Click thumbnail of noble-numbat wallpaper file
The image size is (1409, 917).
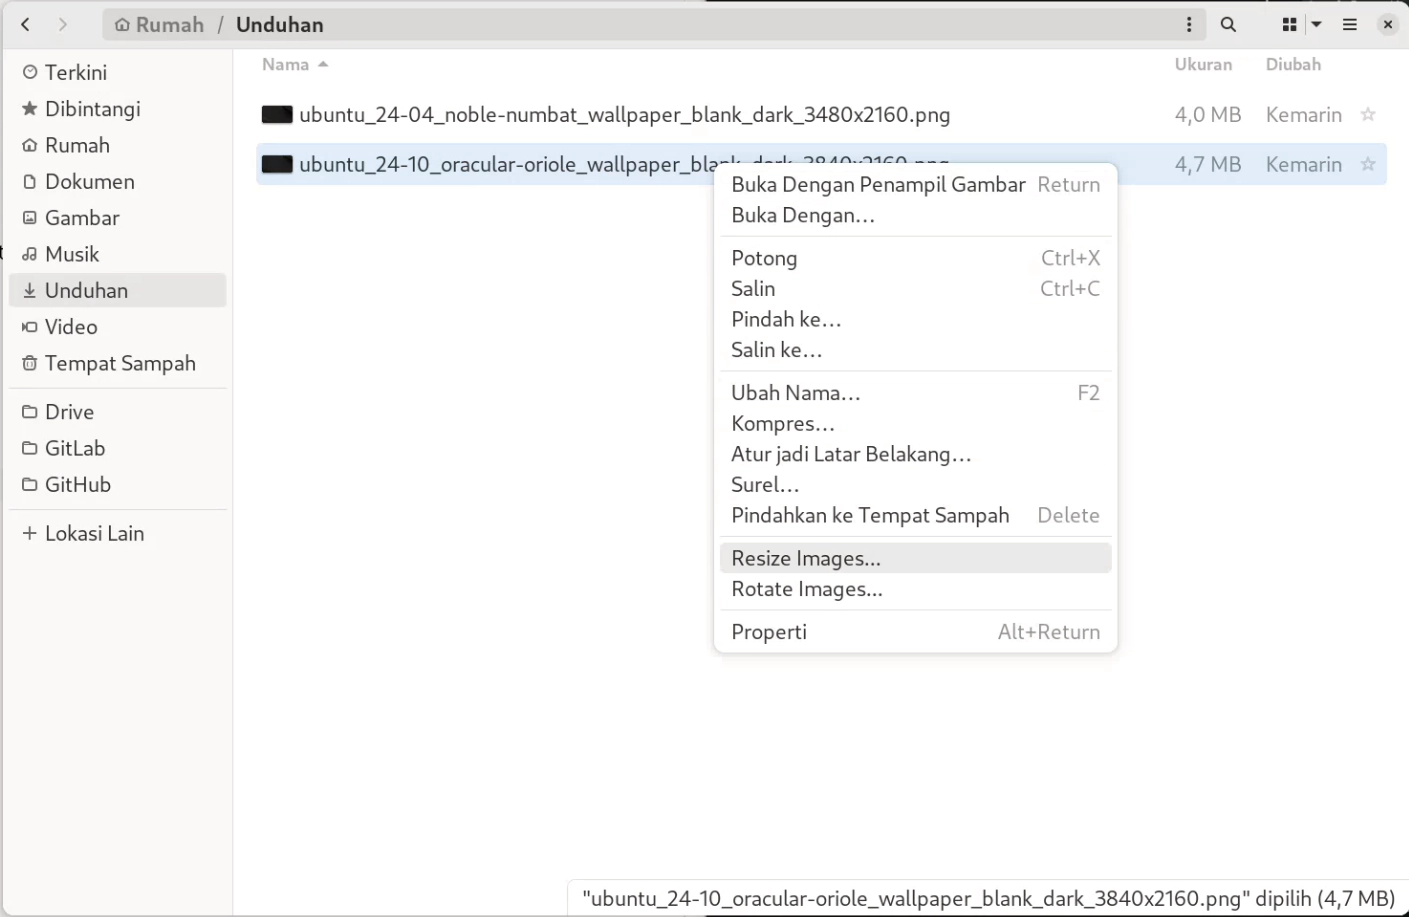click(277, 115)
